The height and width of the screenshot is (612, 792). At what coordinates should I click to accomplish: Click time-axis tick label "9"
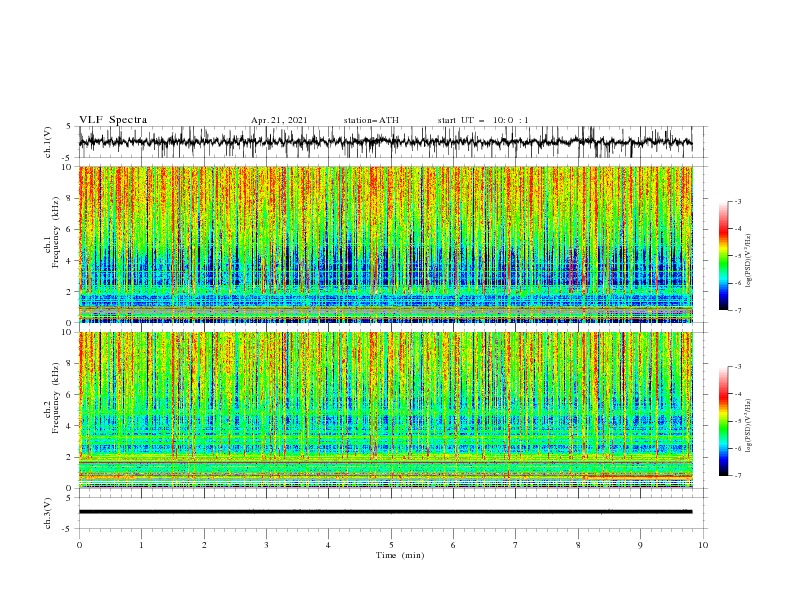[640, 545]
